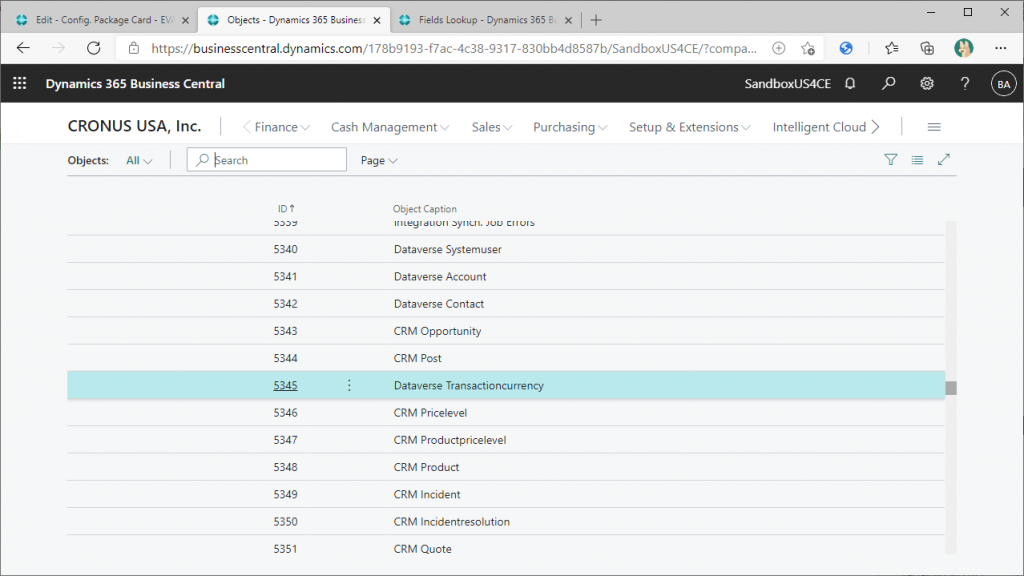Add this page to favorites
Image resolution: width=1024 pixels, height=576 pixels.
pos(808,48)
